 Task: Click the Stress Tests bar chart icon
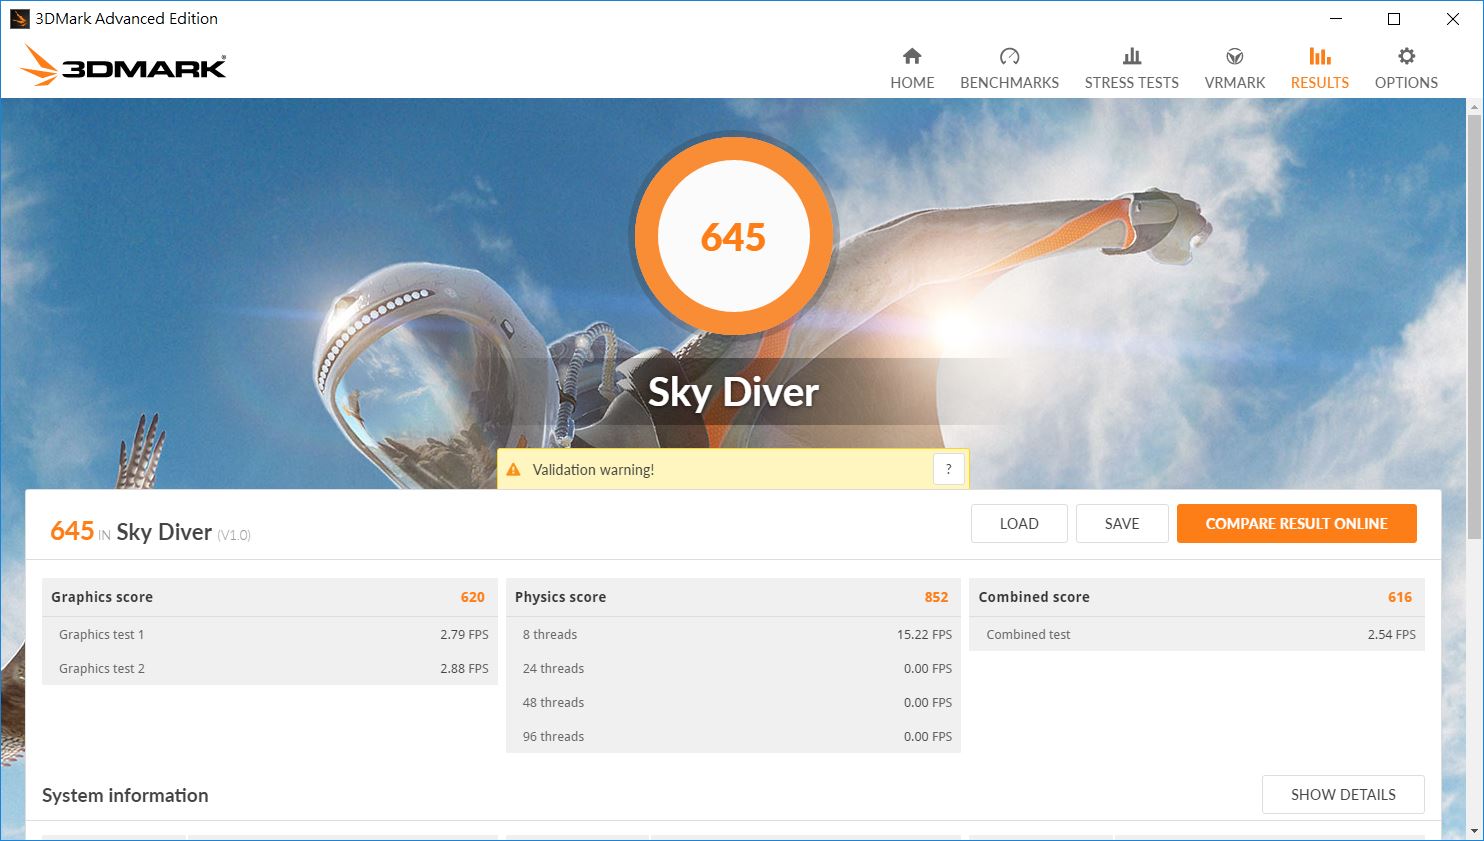[x=1131, y=56]
